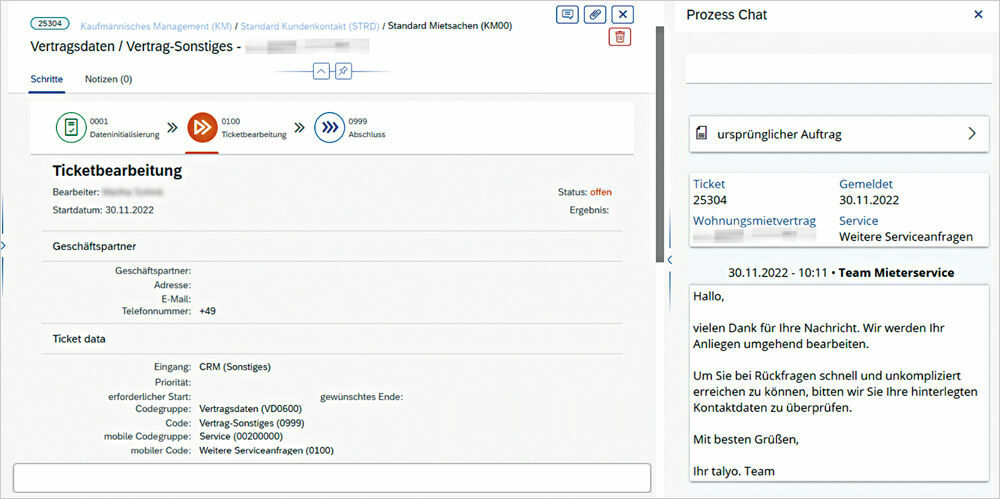This screenshot has height=499, width=1000.
Task: Select the Abschluss step icon
Action: pos(329,127)
